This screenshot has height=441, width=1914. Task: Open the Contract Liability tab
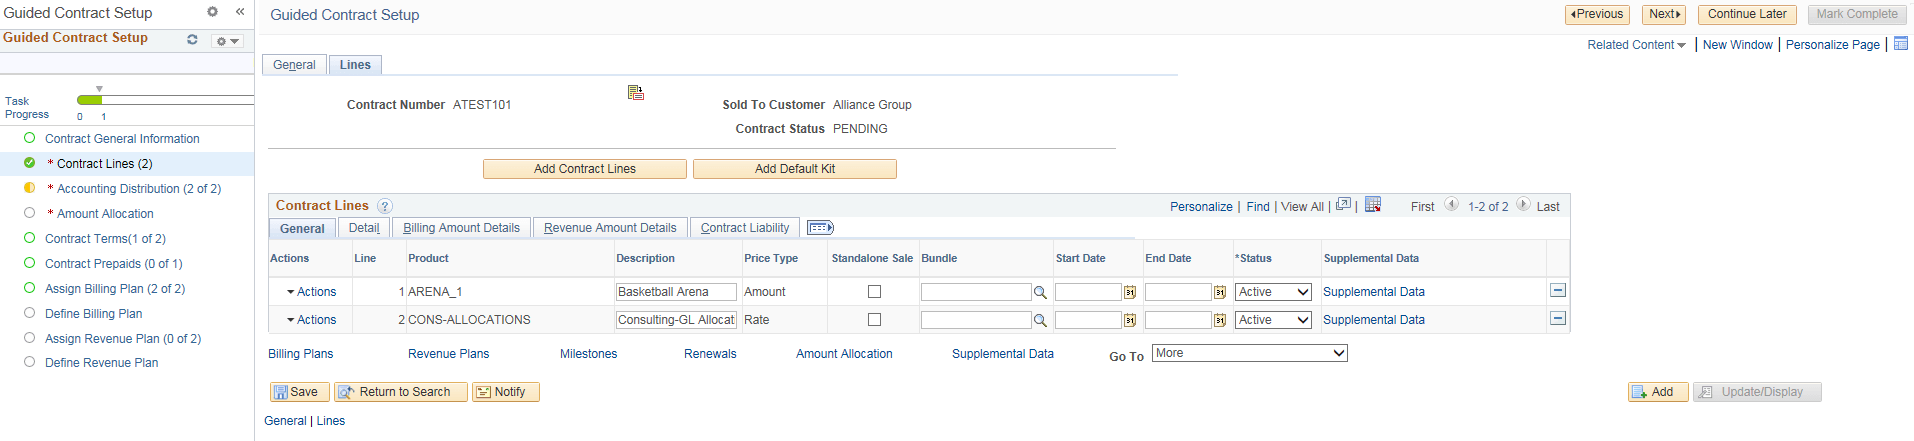tap(744, 228)
